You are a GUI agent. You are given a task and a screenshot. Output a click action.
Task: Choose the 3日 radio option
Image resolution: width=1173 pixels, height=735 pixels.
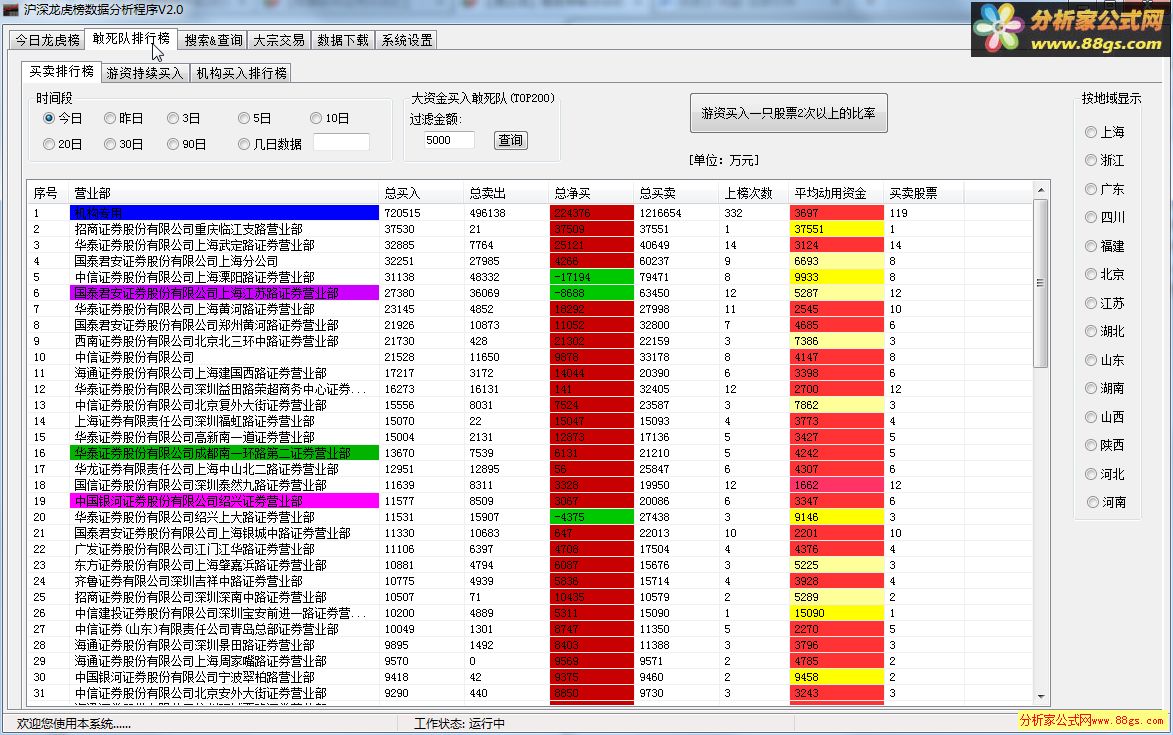(184, 118)
